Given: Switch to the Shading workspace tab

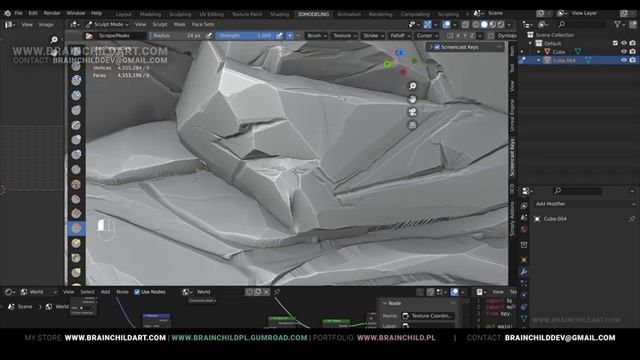Looking at the screenshot, I should 280,14.
